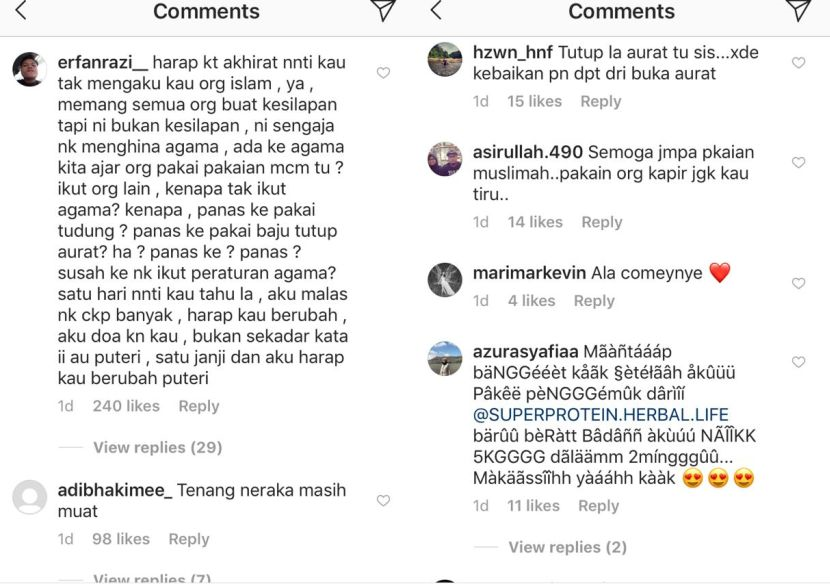Expand View replies (29) under erfanrazi__
830x584 pixels.
(158, 447)
